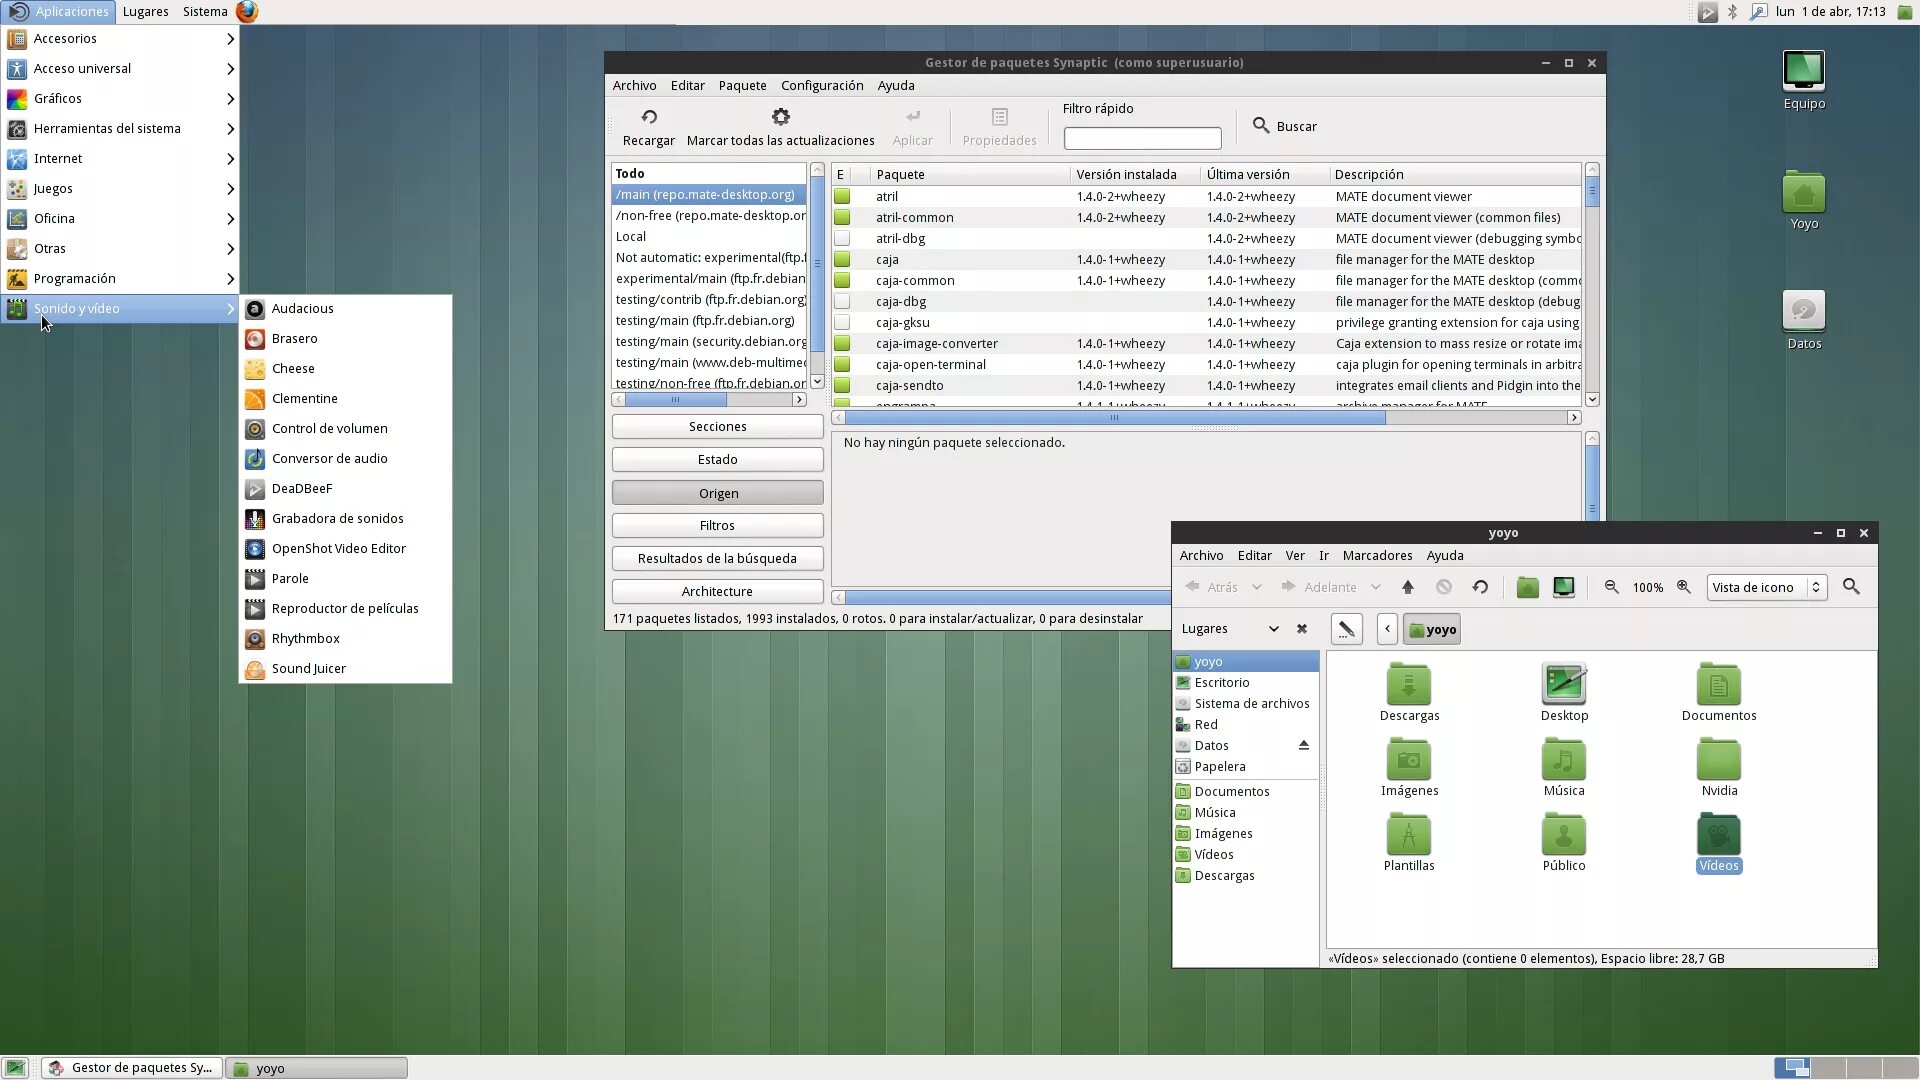The height and width of the screenshot is (1080, 1920).
Task: Click Marcar todas las actualizaciones gear icon
Action: coord(780,117)
